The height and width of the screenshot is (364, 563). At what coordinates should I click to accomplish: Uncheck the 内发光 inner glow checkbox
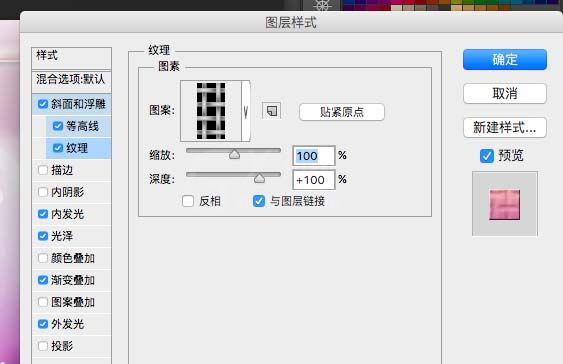click(43, 214)
